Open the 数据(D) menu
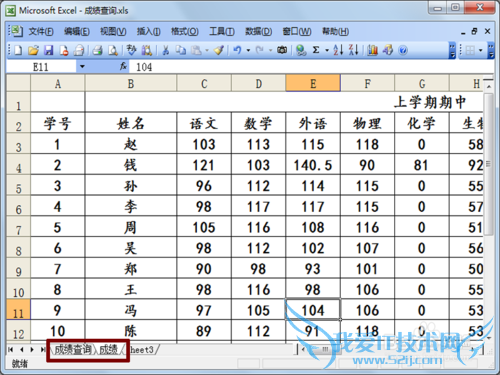The height and width of the screenshot is (375, 500). tap(259, 31)
